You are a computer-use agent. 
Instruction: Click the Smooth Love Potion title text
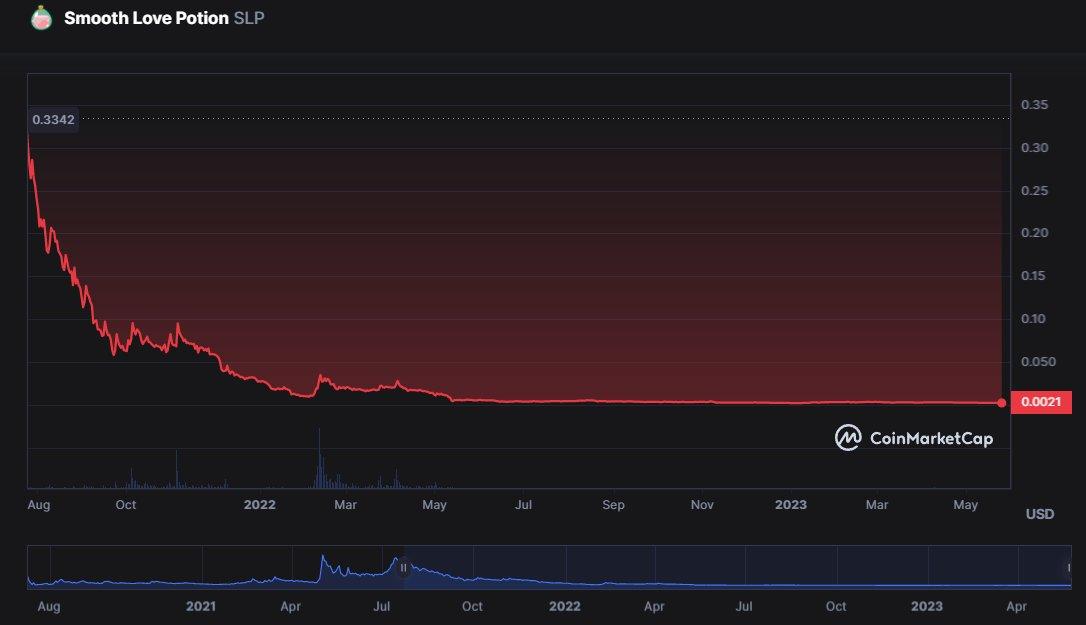click(x=146, y=18)
